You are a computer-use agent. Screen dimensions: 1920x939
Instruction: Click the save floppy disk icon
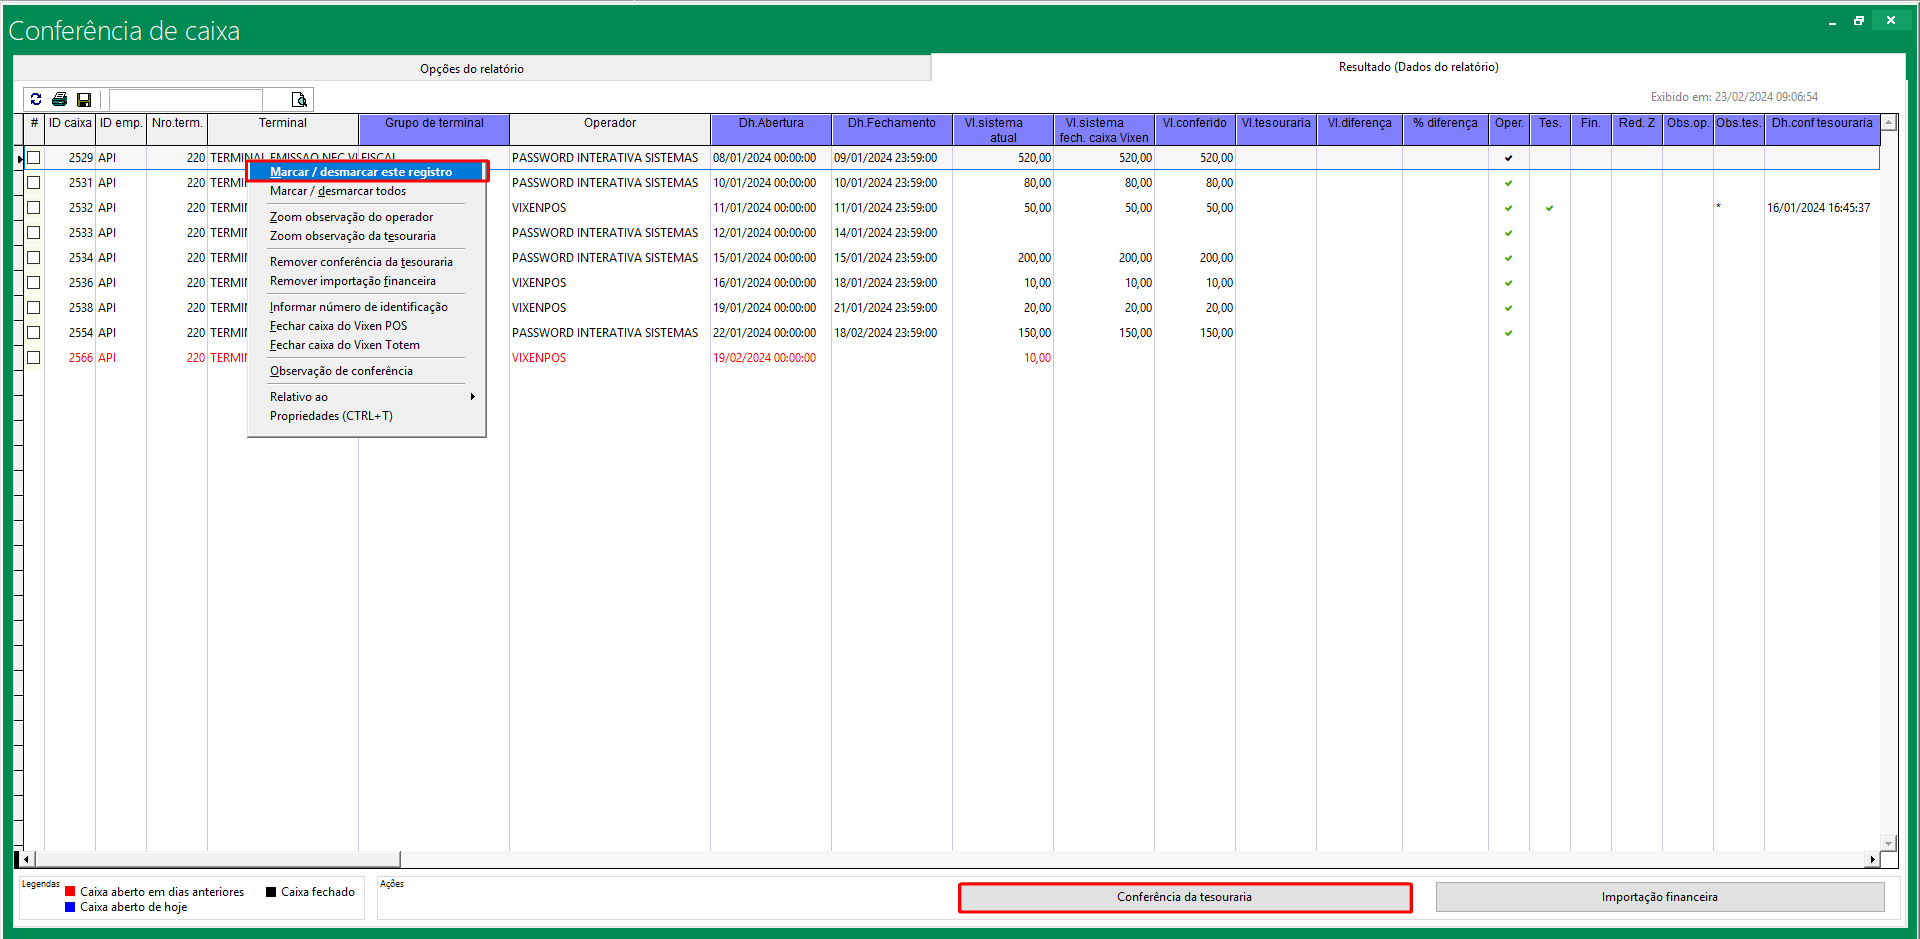coord(84,99)
